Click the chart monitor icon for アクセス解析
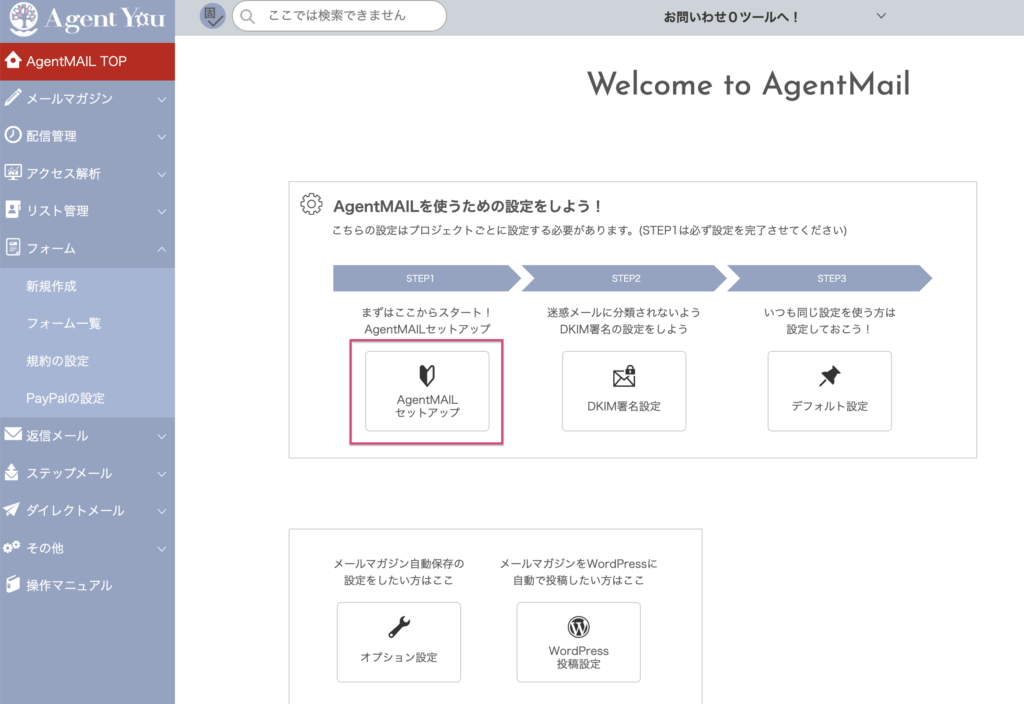Screen dimensions: 1024x704 tap(12, 172)
